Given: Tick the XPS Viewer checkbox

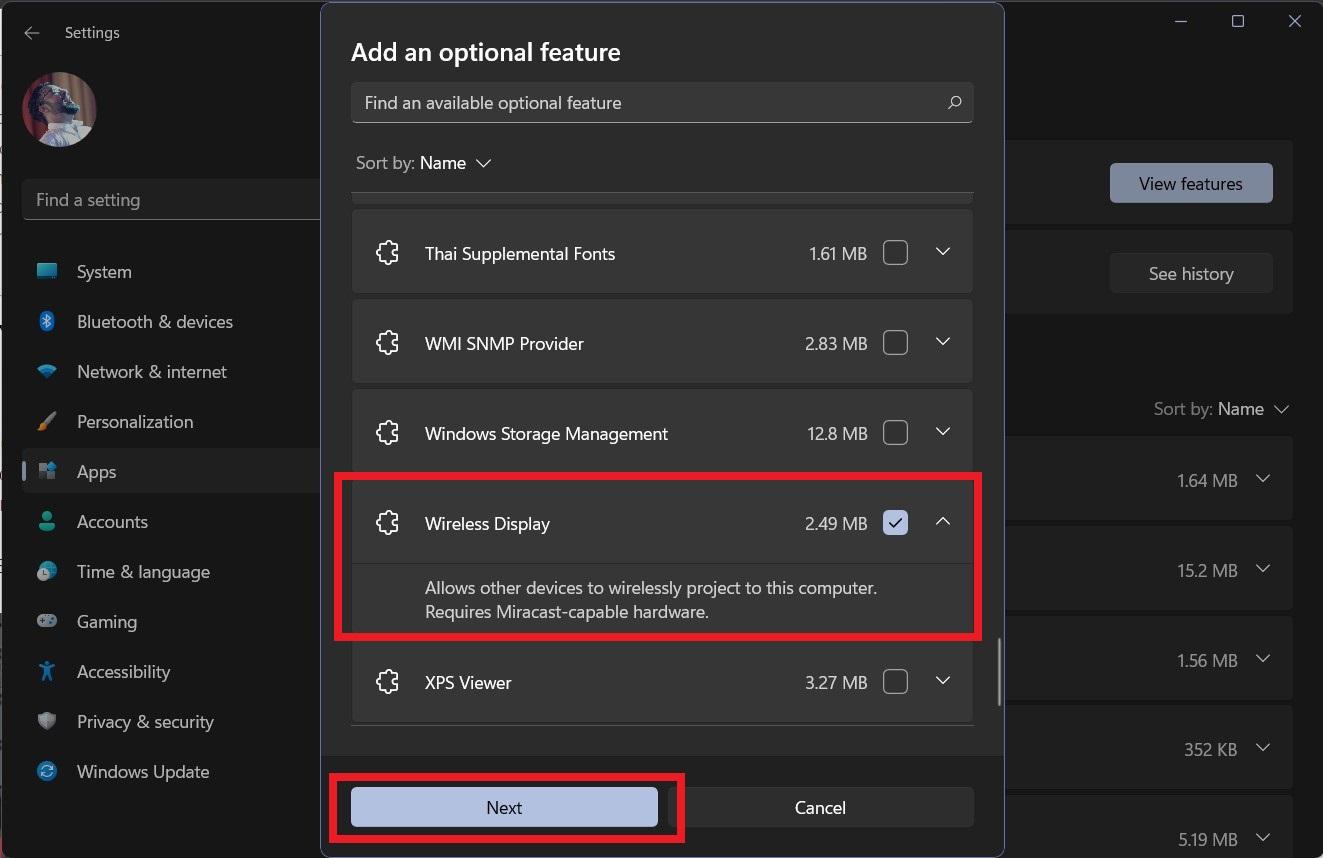Looking at the screenshot, I should (x=895, y=682).
